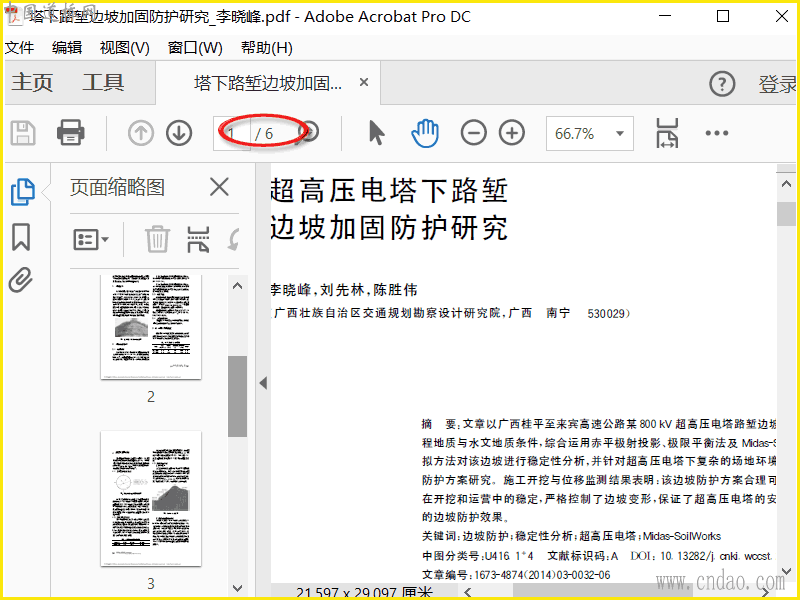
Task: Close the 页面缩略图 panel
Action: [219, 187]
